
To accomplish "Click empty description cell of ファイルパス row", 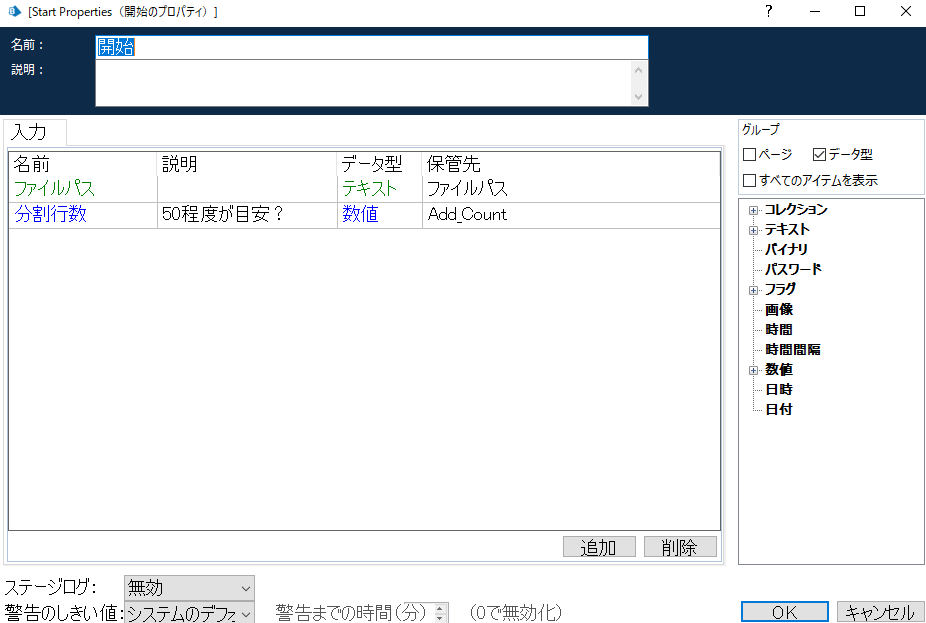I will [x=247, y=189].
